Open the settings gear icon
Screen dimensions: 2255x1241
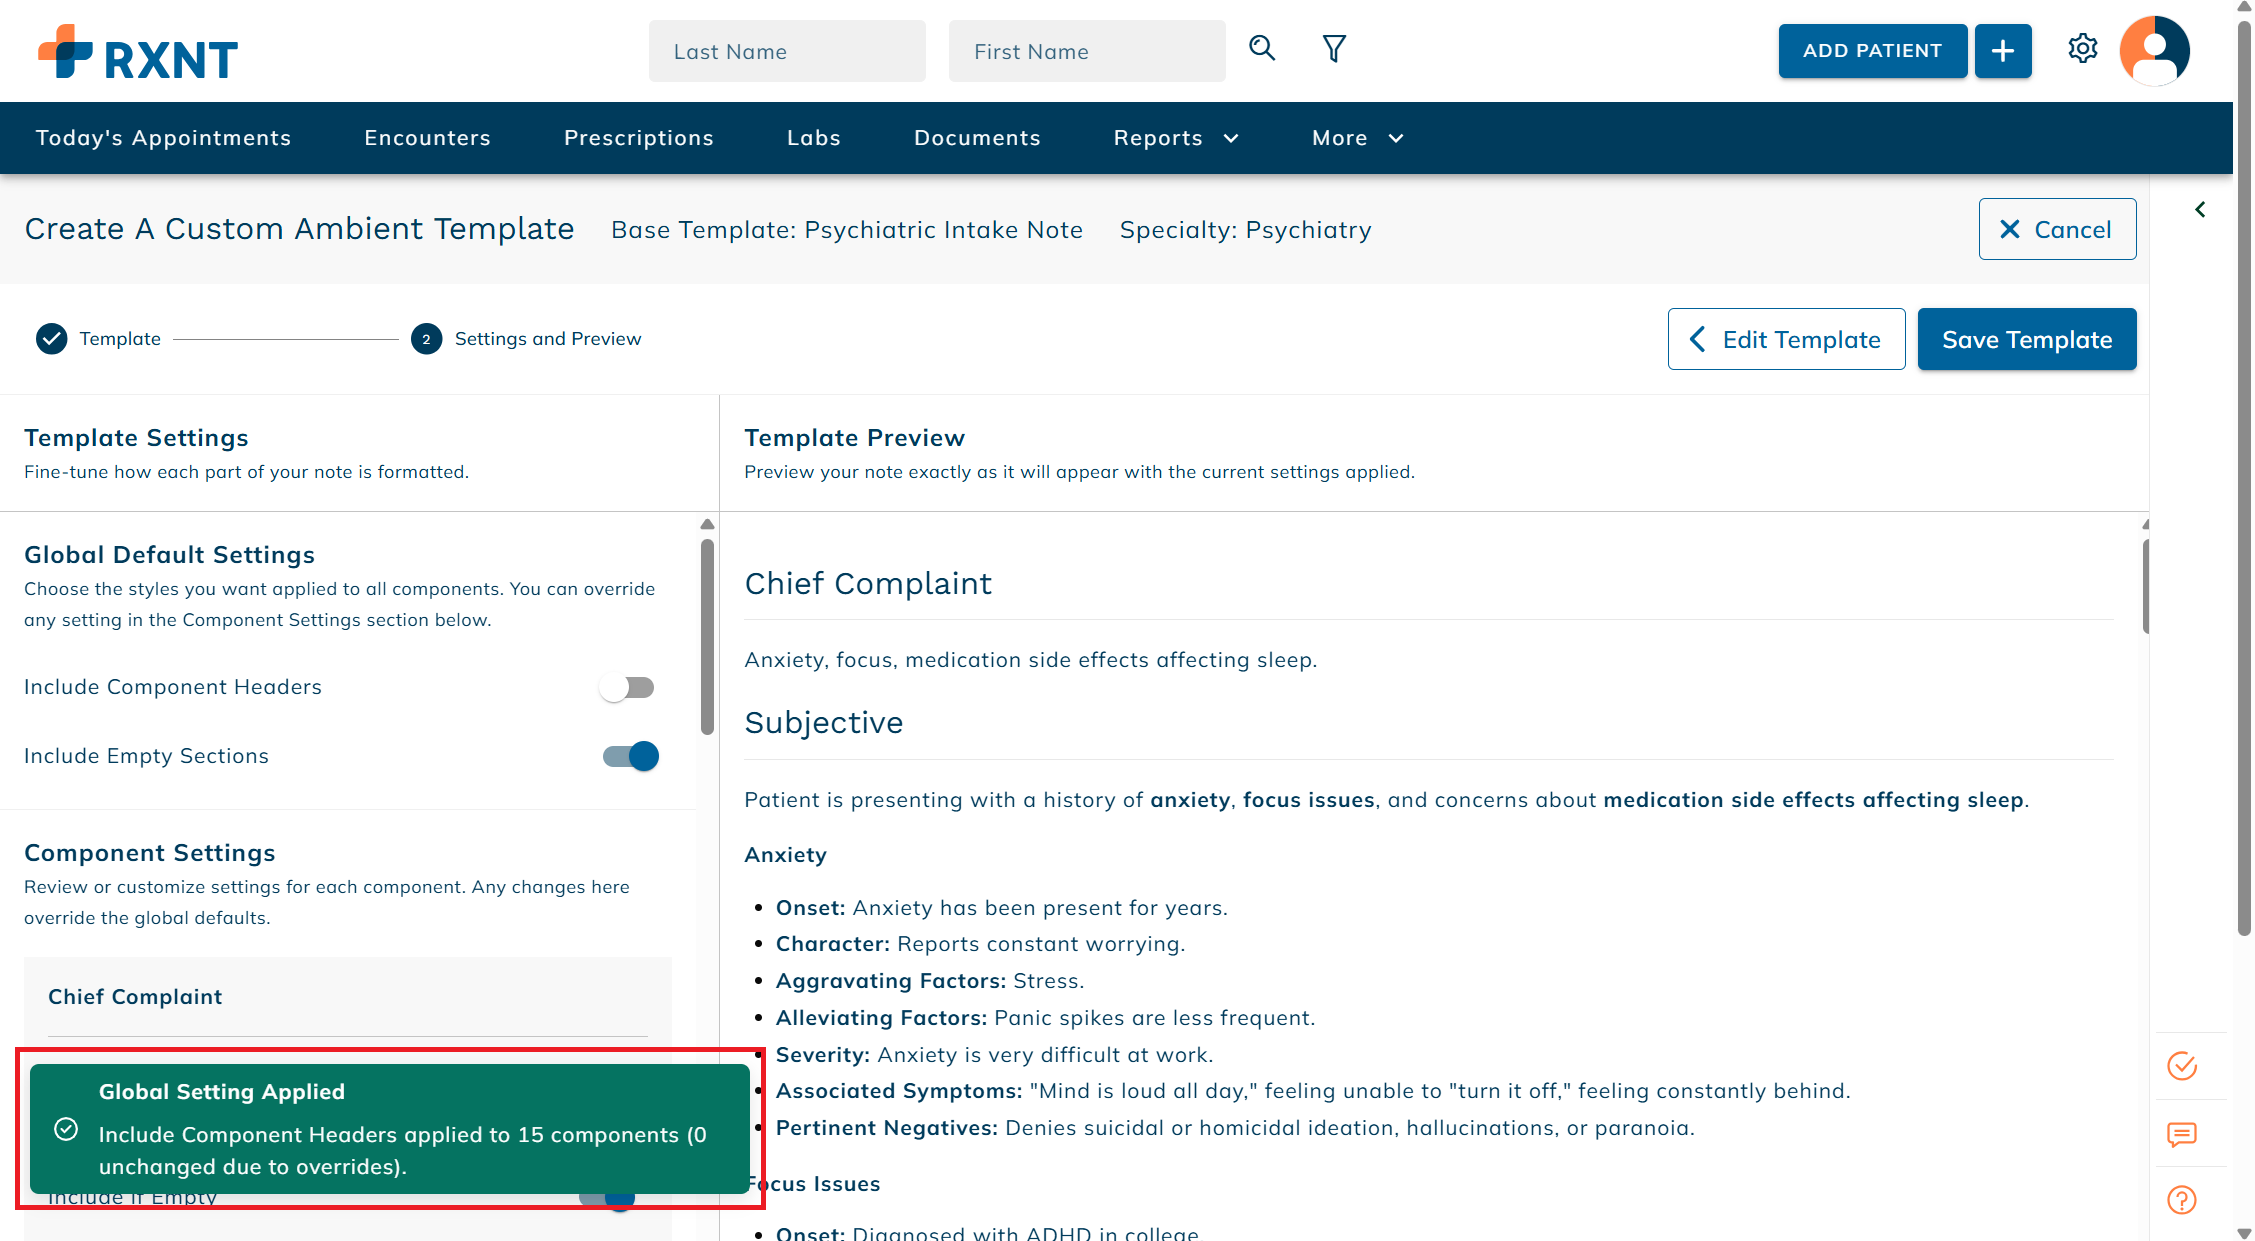[x=2082, y=49]
